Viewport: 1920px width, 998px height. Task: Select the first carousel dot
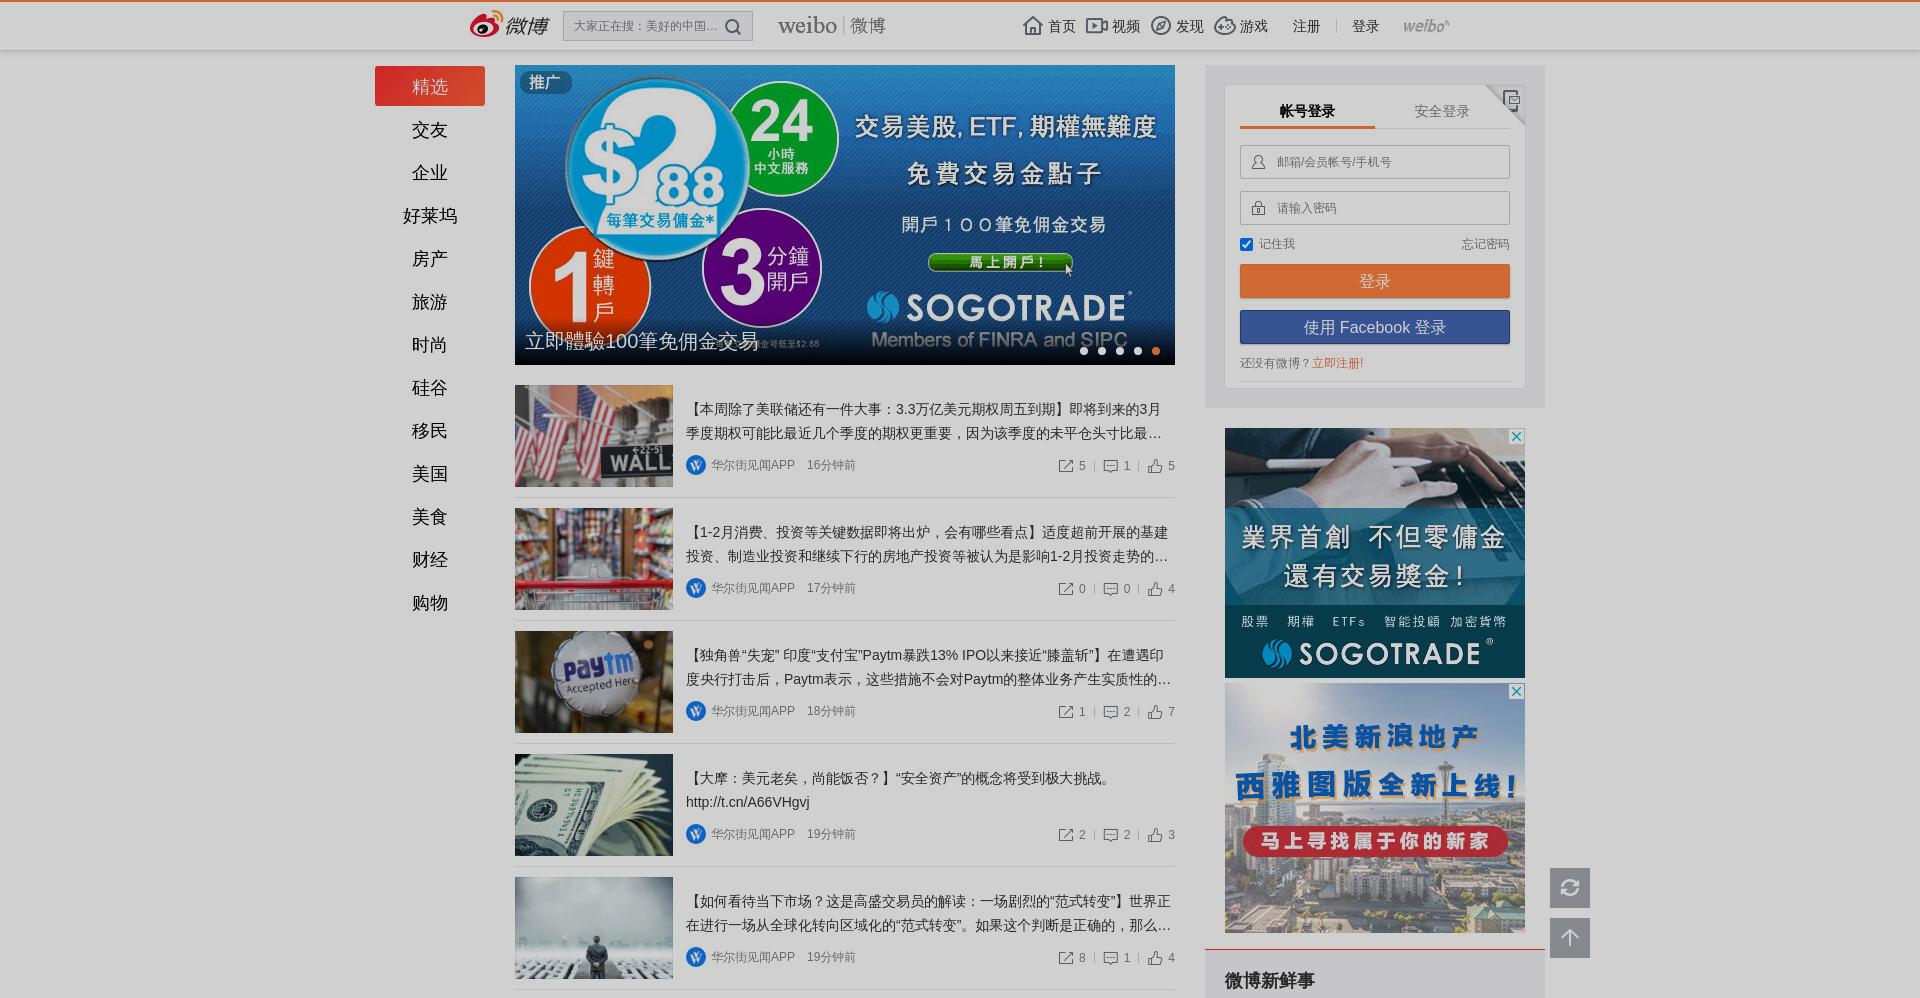coord(1084,351)
